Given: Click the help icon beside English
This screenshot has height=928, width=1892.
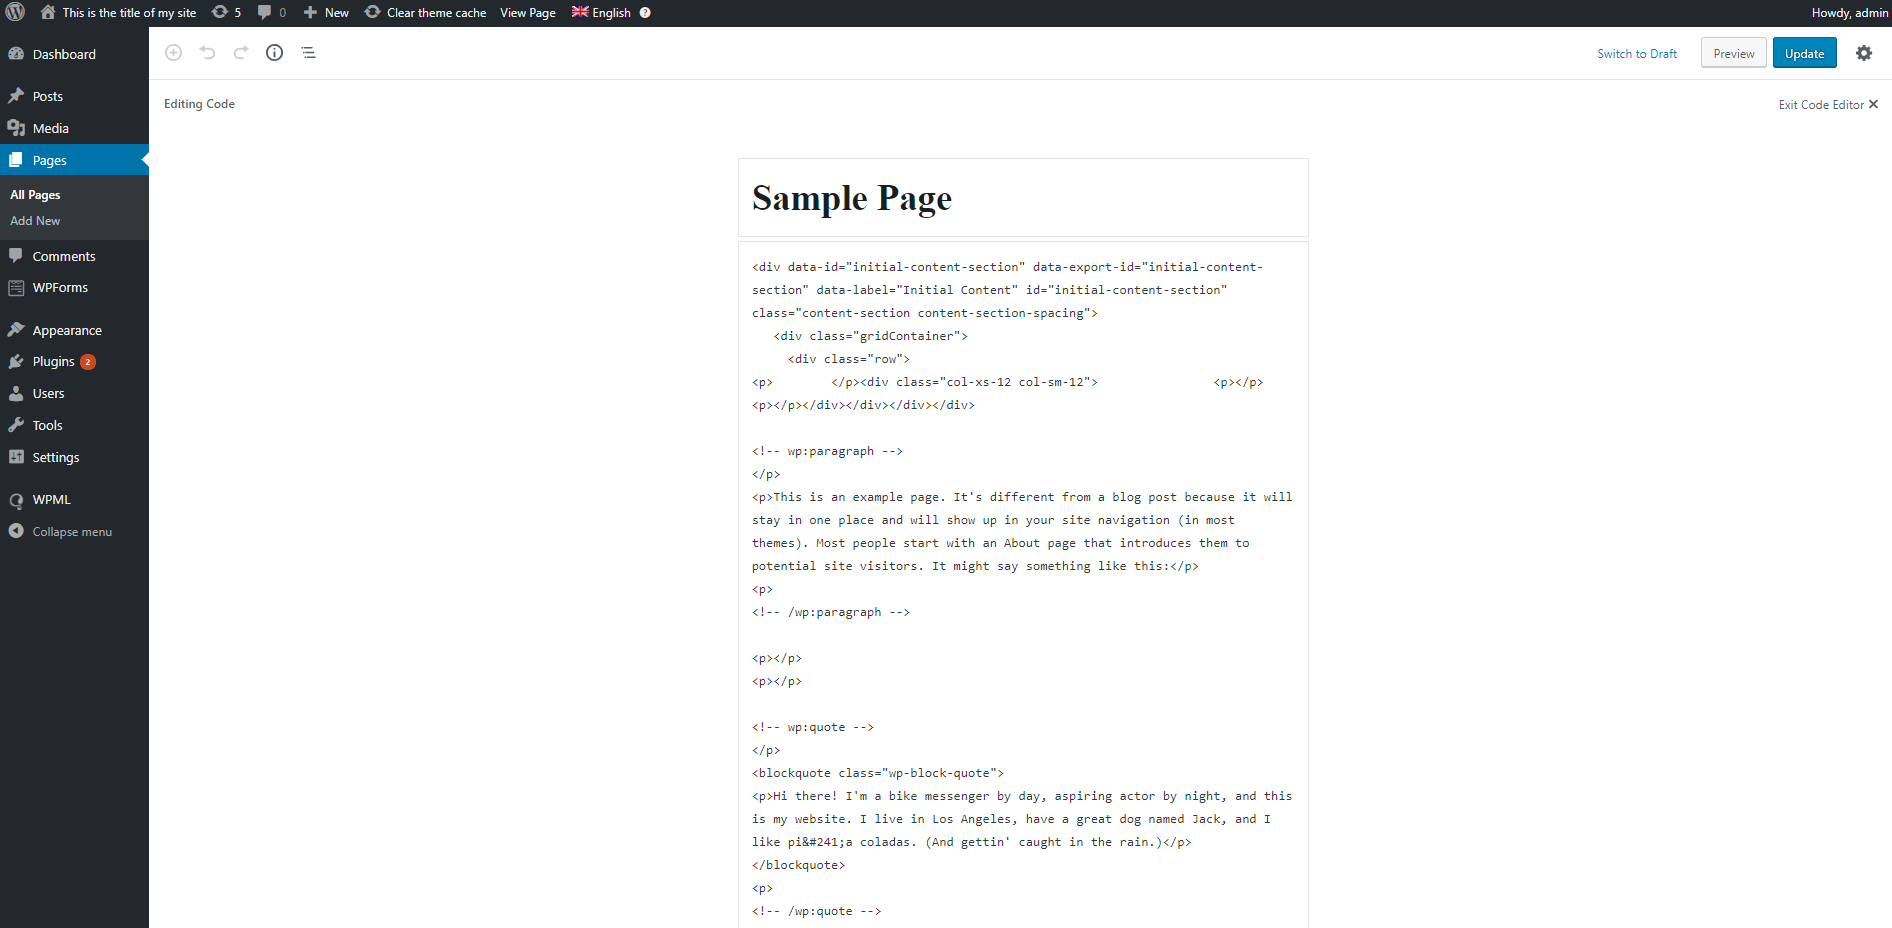Looking at the screenshot, I should click(645, 13).
